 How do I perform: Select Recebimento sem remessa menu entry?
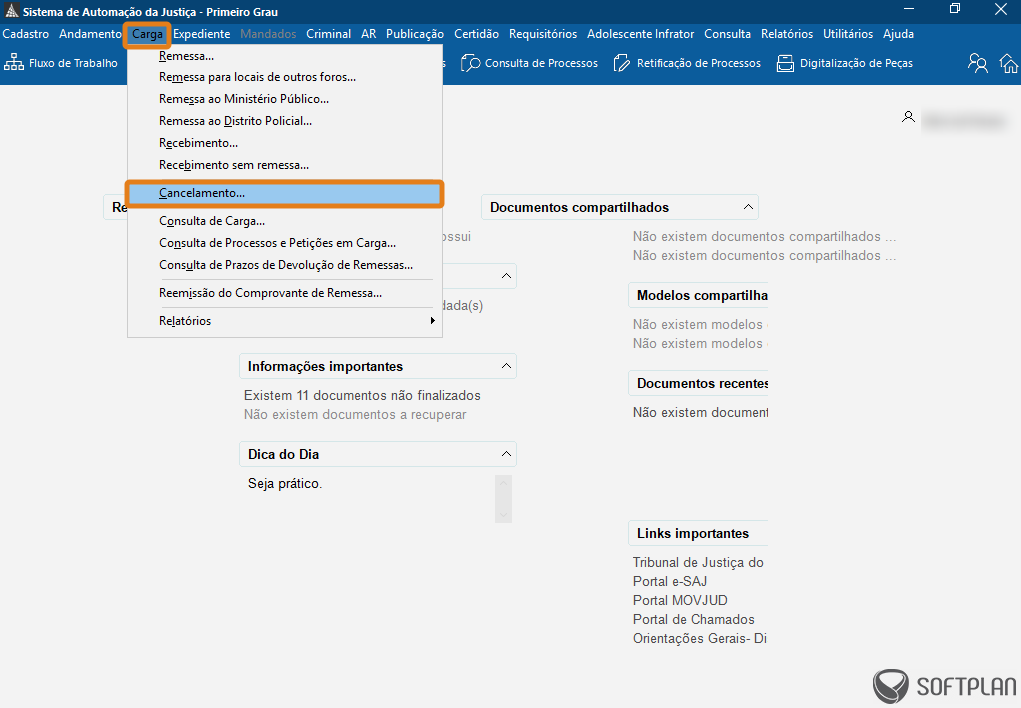pos(285,165)
